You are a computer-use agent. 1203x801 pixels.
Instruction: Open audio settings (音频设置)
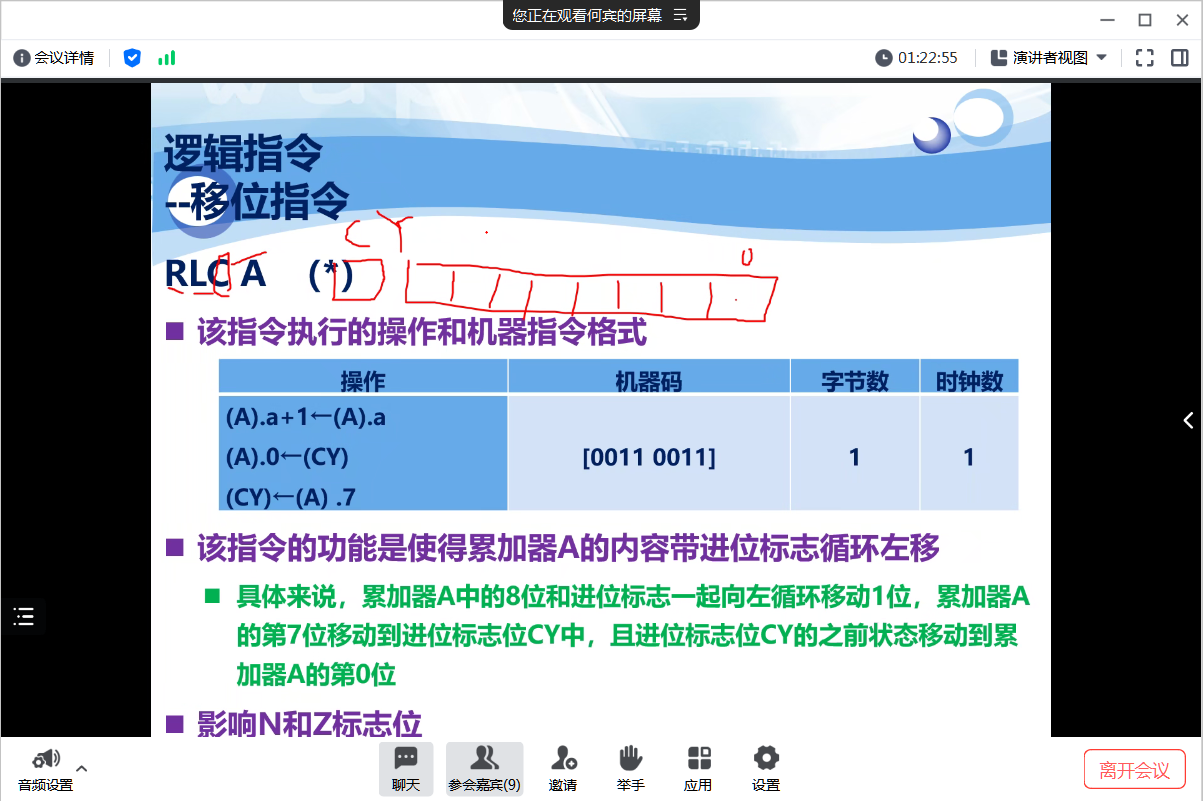click(45, 770)
